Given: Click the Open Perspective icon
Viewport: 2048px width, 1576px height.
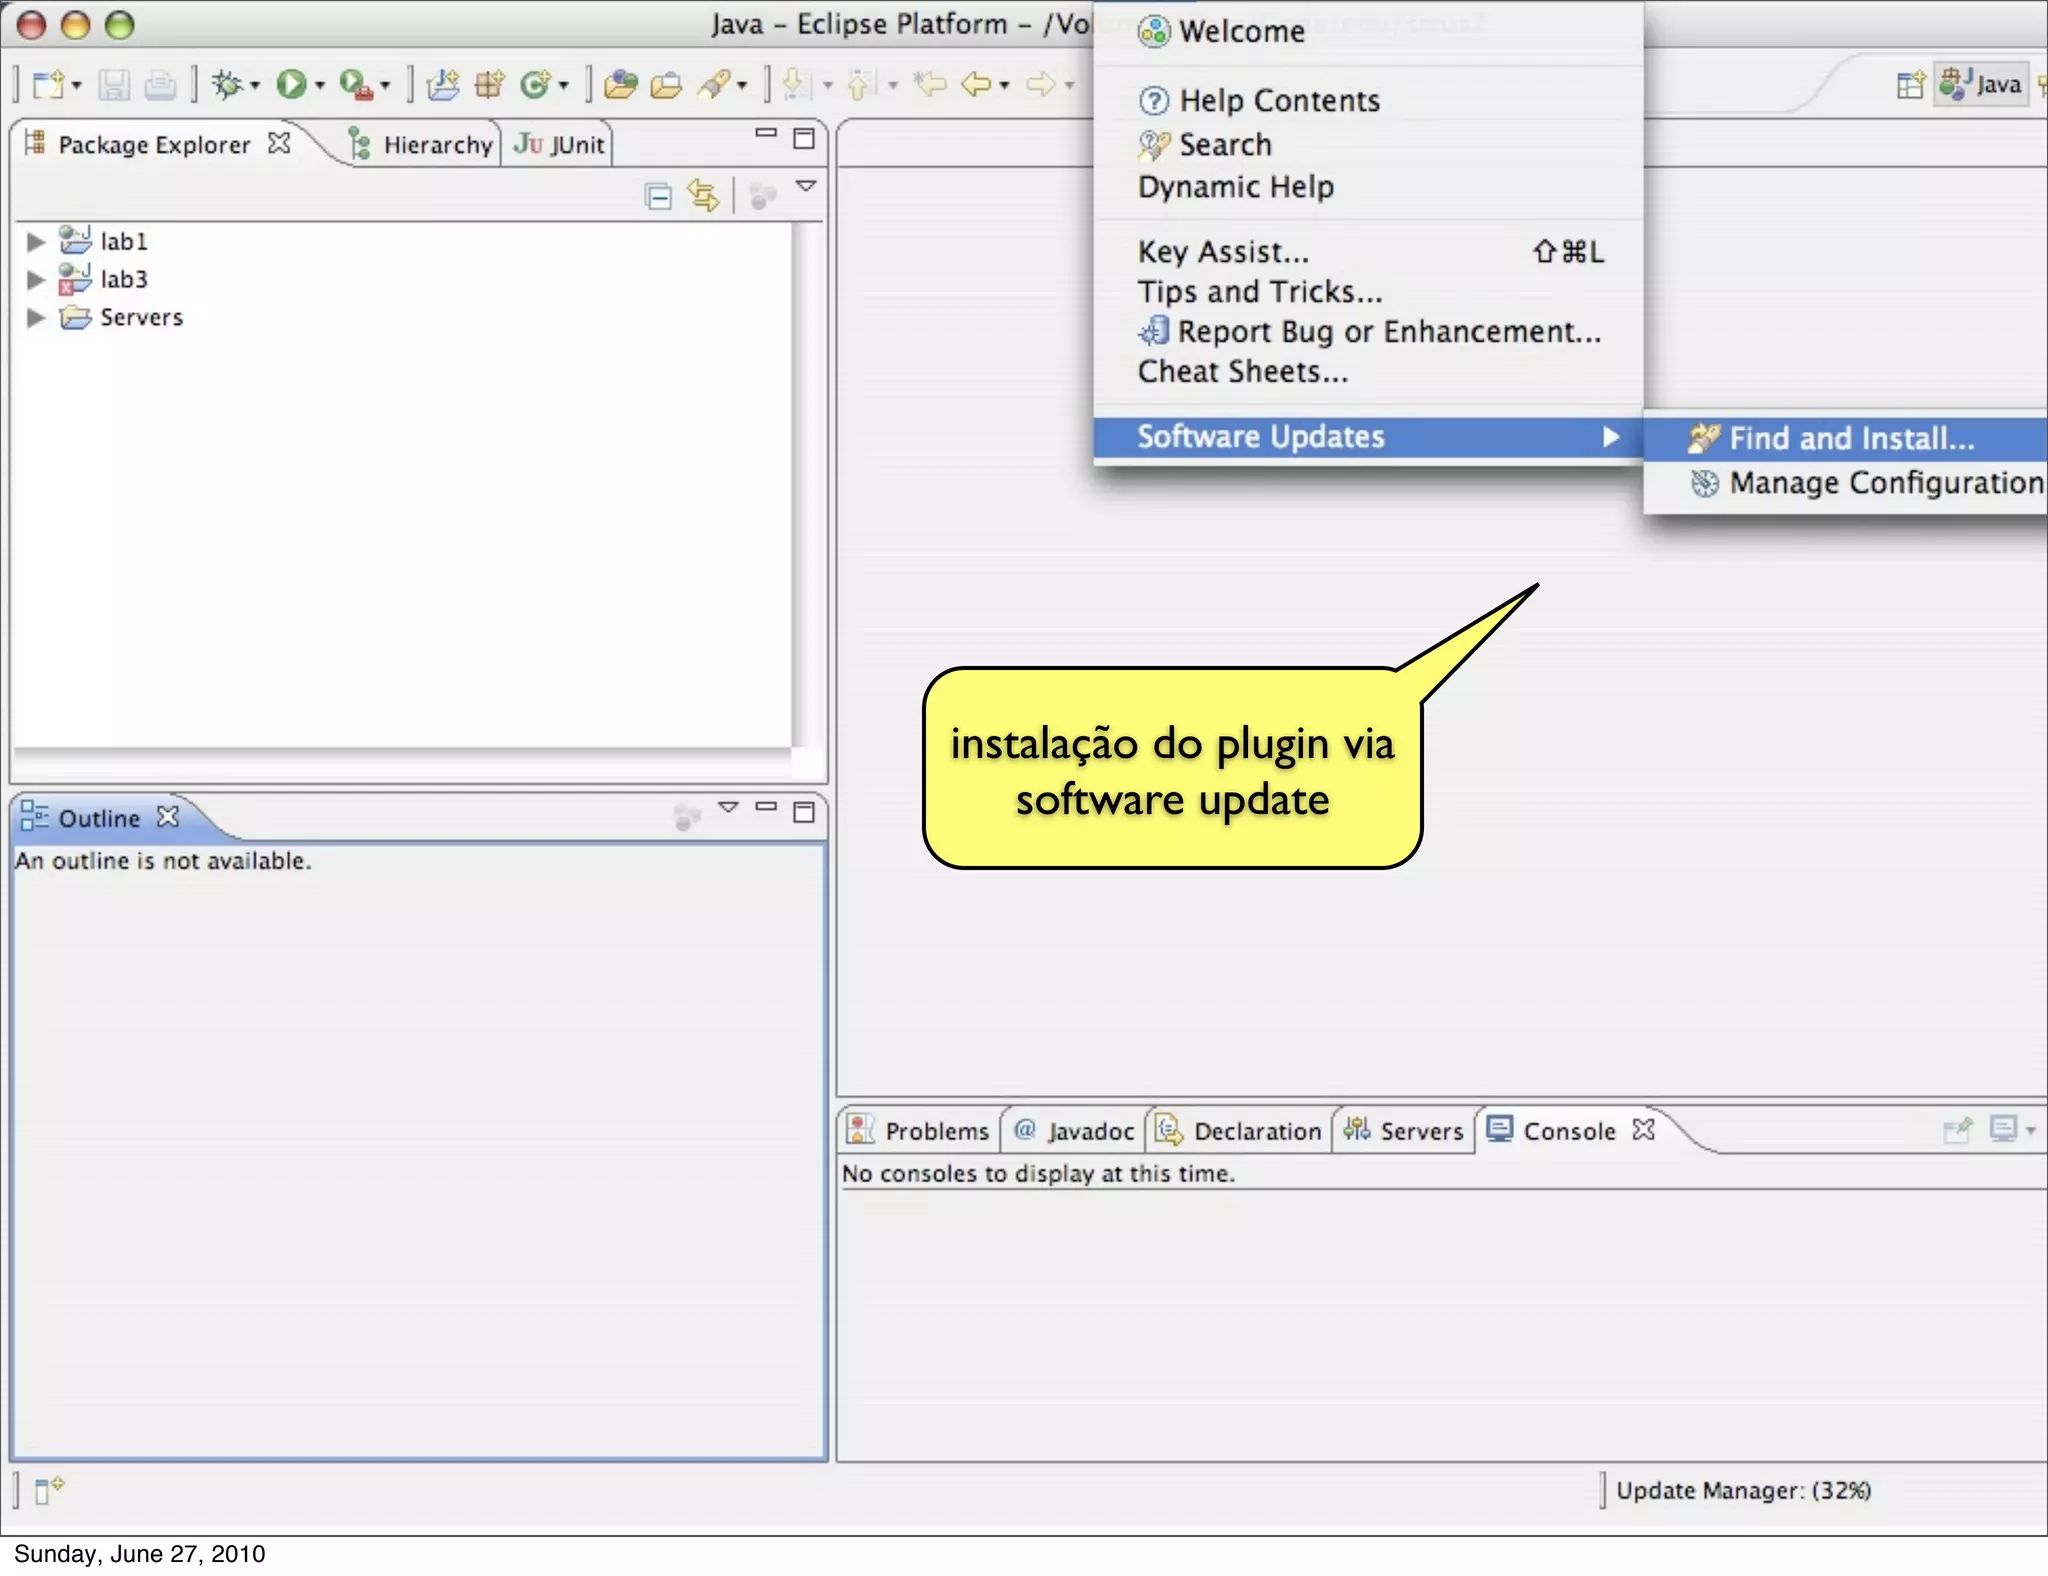Looking at the screenshot, I should (x=1909, y=85).
